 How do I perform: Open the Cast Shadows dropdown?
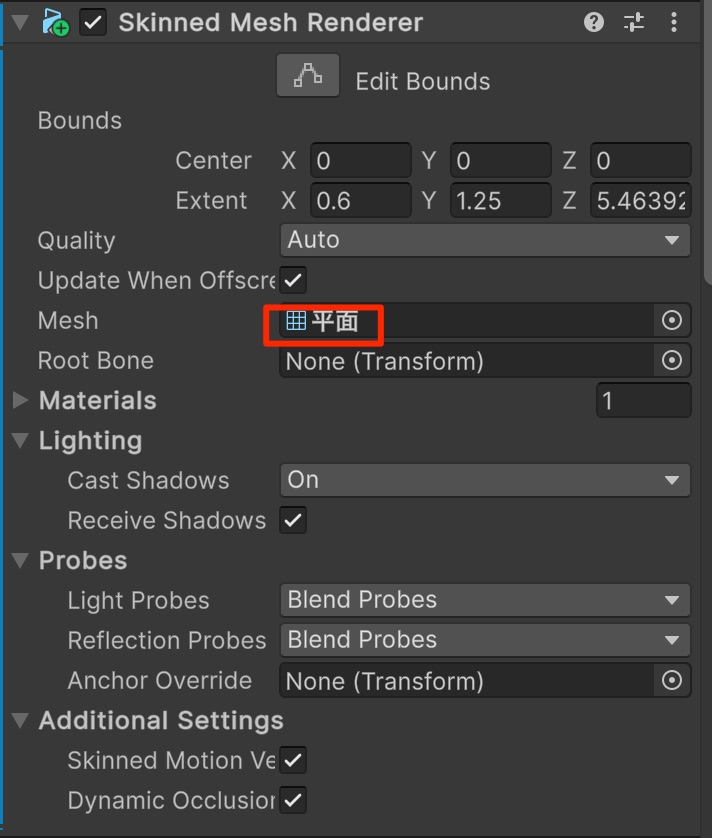pos(485,480)
